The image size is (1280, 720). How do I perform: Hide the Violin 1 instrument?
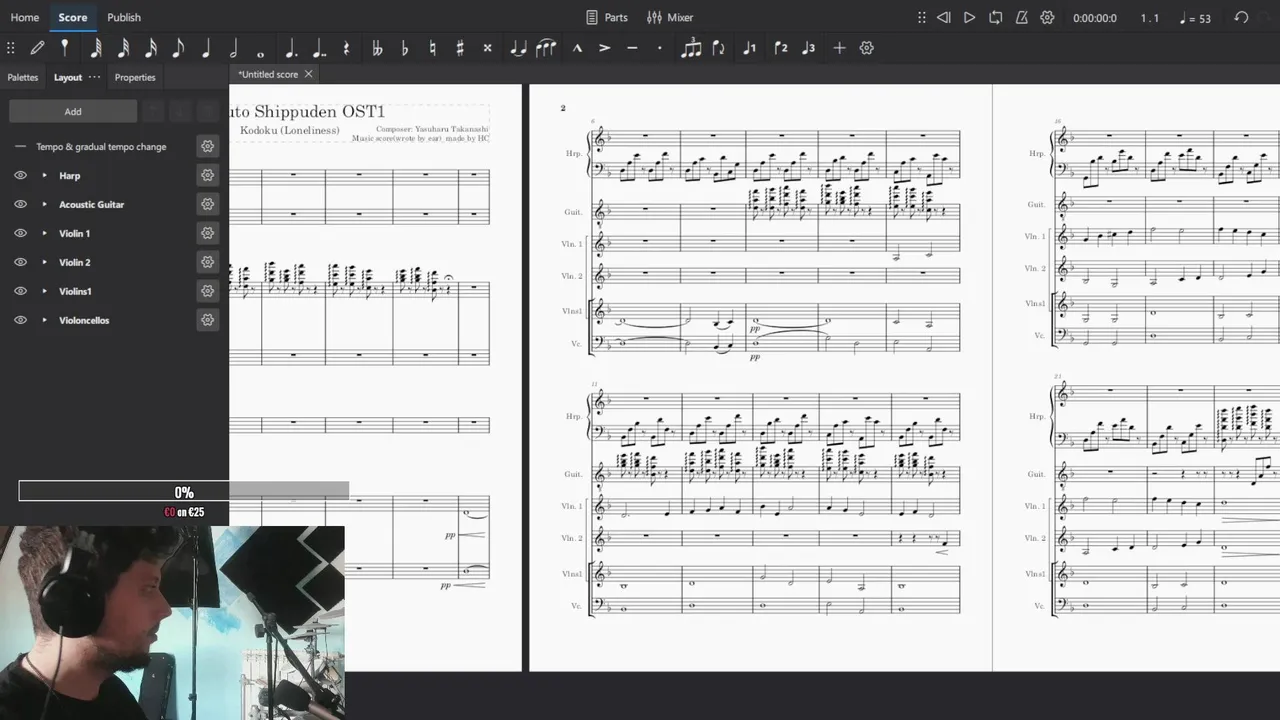pos(20,233)
